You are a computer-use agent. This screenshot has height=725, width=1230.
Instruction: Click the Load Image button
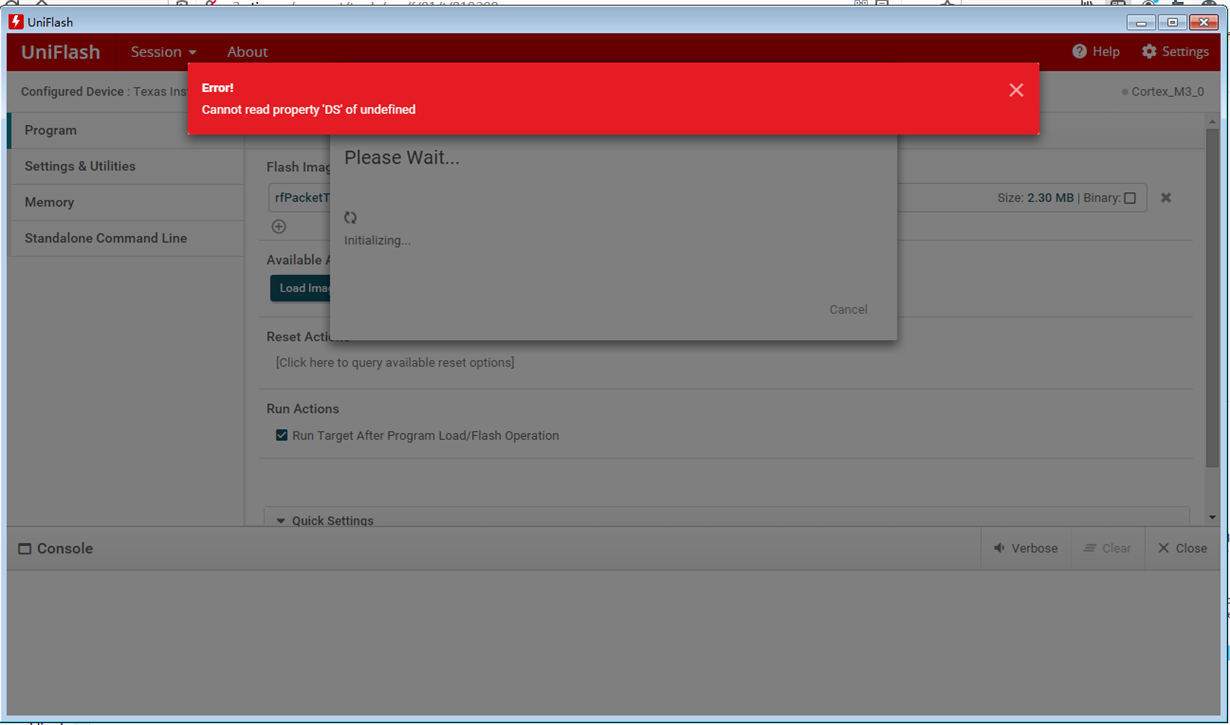coord(301,288)
